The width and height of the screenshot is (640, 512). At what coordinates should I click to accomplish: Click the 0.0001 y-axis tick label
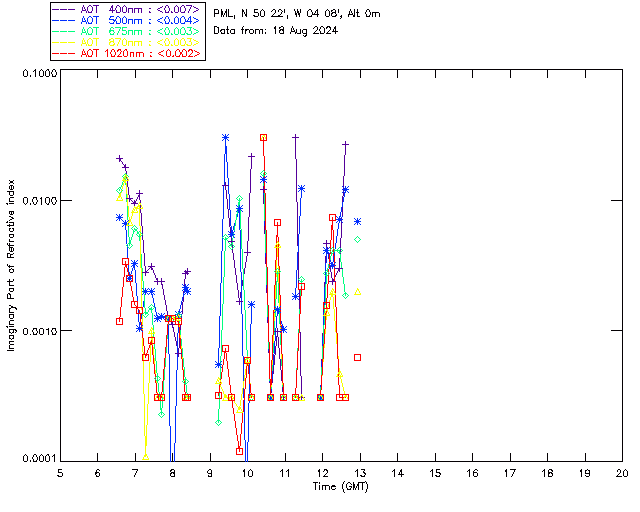pyautogui.click(x=37, y=459)
